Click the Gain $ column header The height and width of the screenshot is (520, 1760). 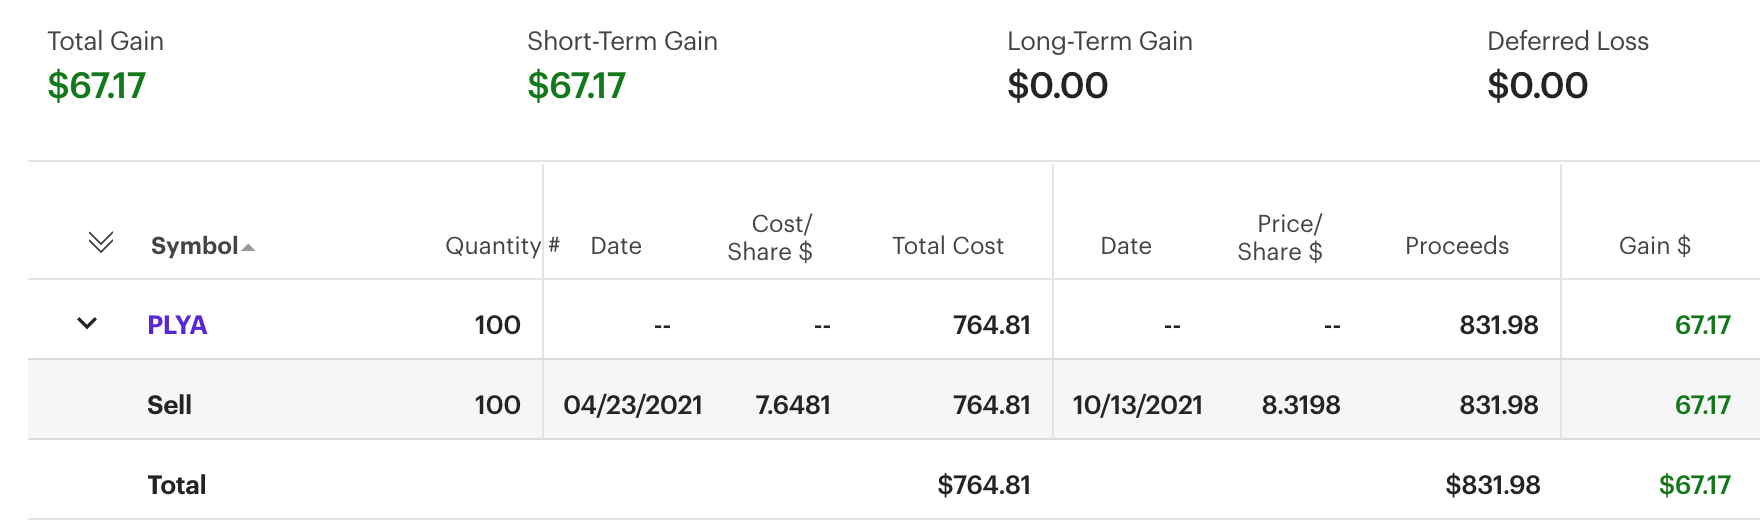coord(1654,246)
